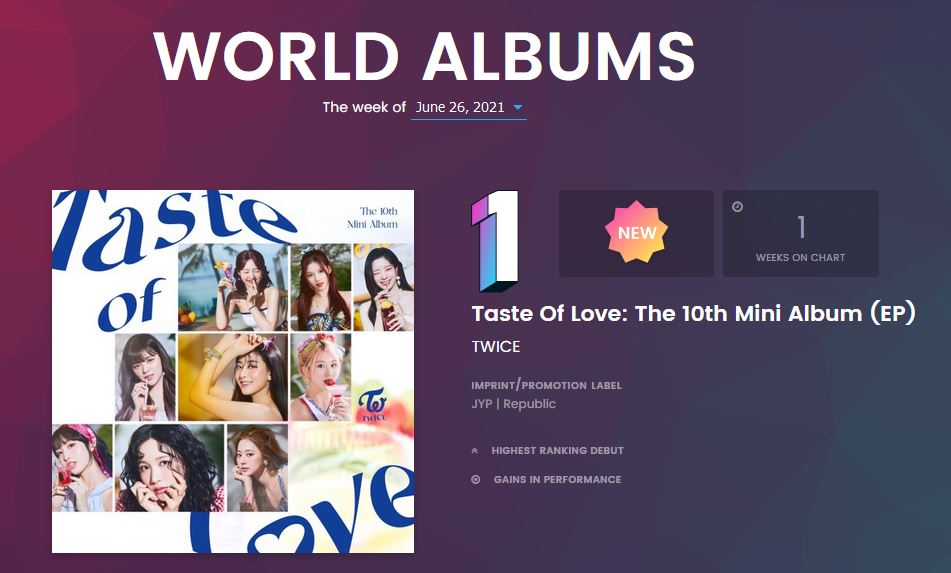The width and height of the screenshot is (951, 573).
Task: Open Taste Of Love album title link
Action: click(693, 313)
